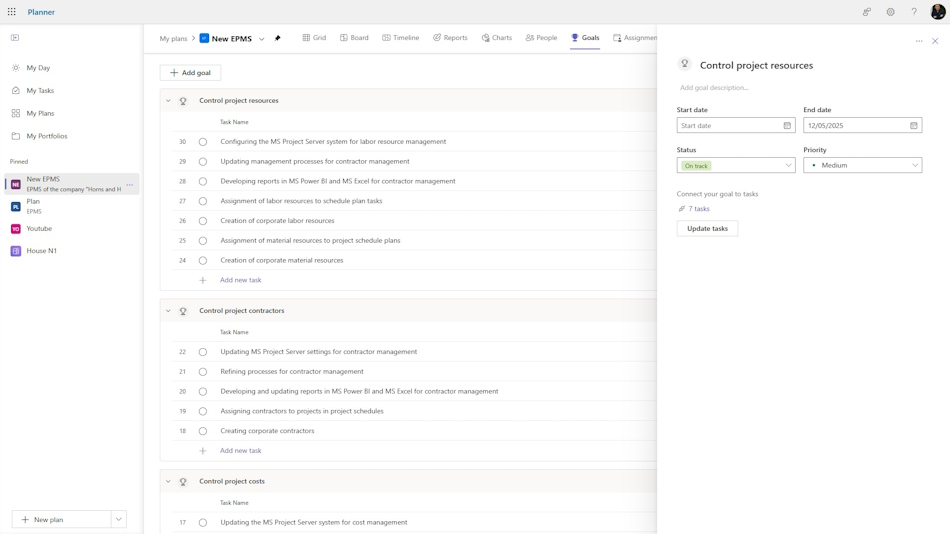Mark task 18 Creating corporate contractors complete
This screenshot has height=534, width=950.
click(x=203, y=431)
